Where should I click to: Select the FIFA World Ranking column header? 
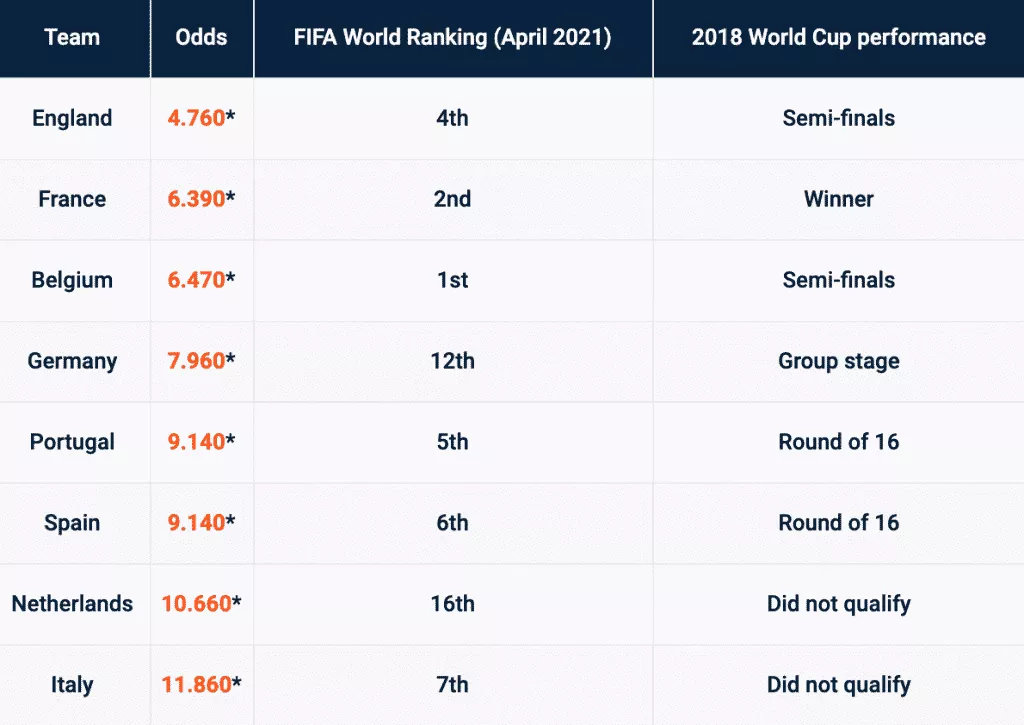click(x=452, y=38)
